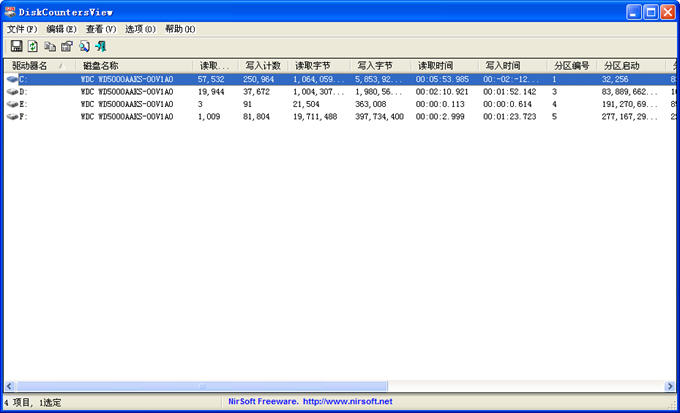Click the Find toolbar icon

[x=84, y=46]
